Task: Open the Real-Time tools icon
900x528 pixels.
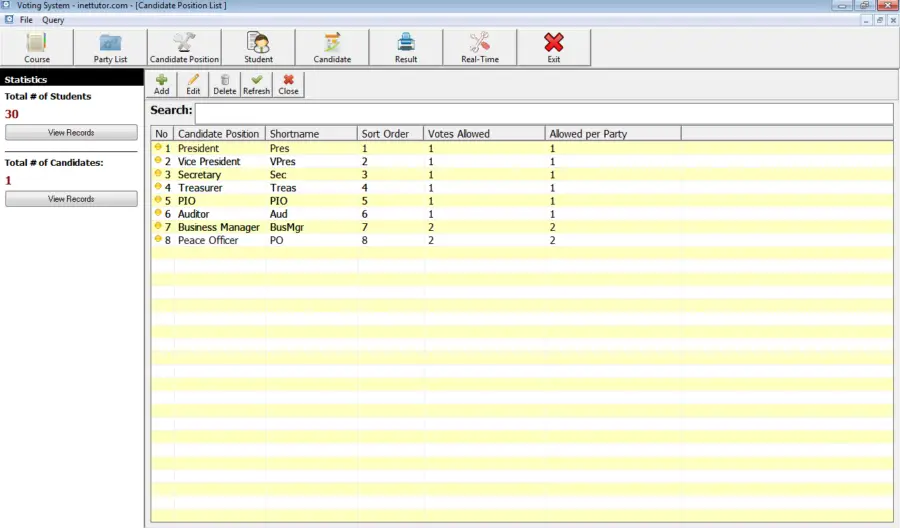Action: [480, 47]
